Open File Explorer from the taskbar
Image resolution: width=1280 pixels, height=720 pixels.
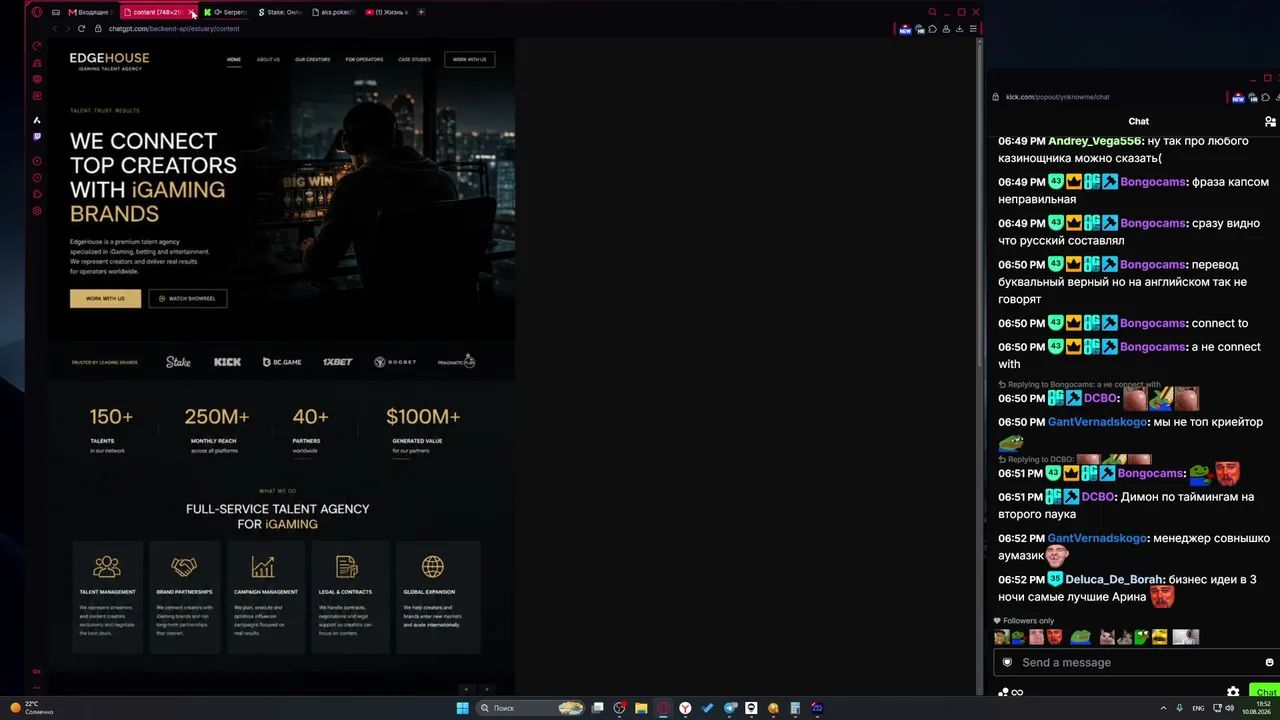[641, 708]
